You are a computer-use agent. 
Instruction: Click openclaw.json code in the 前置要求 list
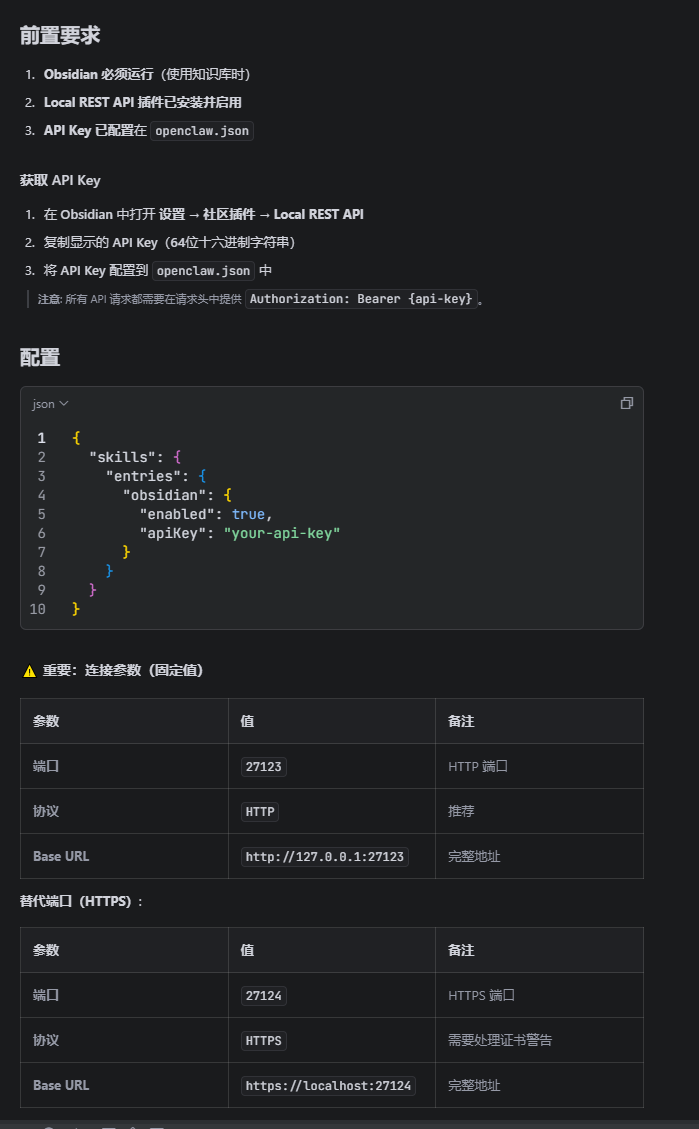[202, 131]
